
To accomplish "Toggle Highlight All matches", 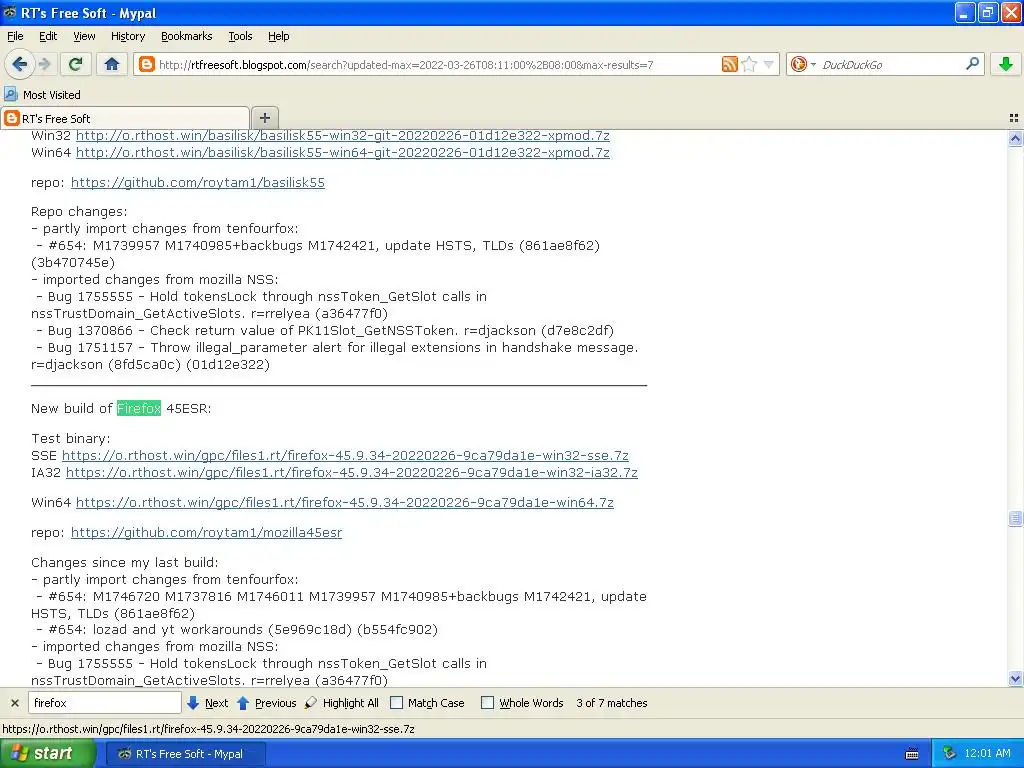I will pyautogui.click(x=342, y=703).
